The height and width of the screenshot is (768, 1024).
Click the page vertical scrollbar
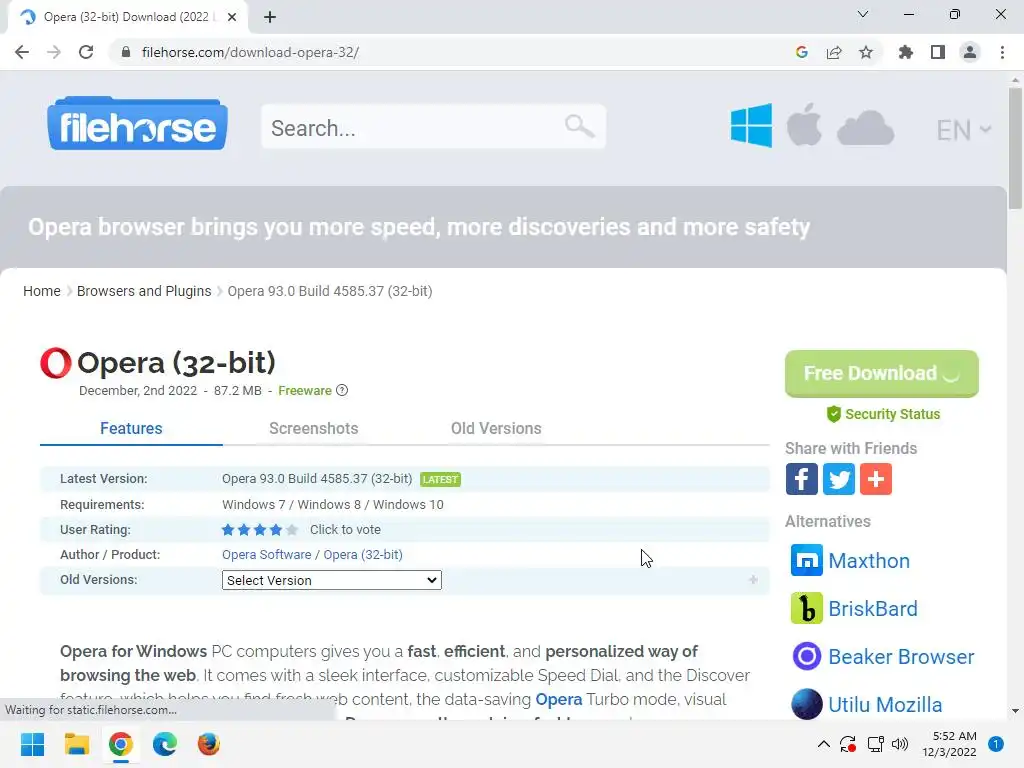[x=1015, y=148]
